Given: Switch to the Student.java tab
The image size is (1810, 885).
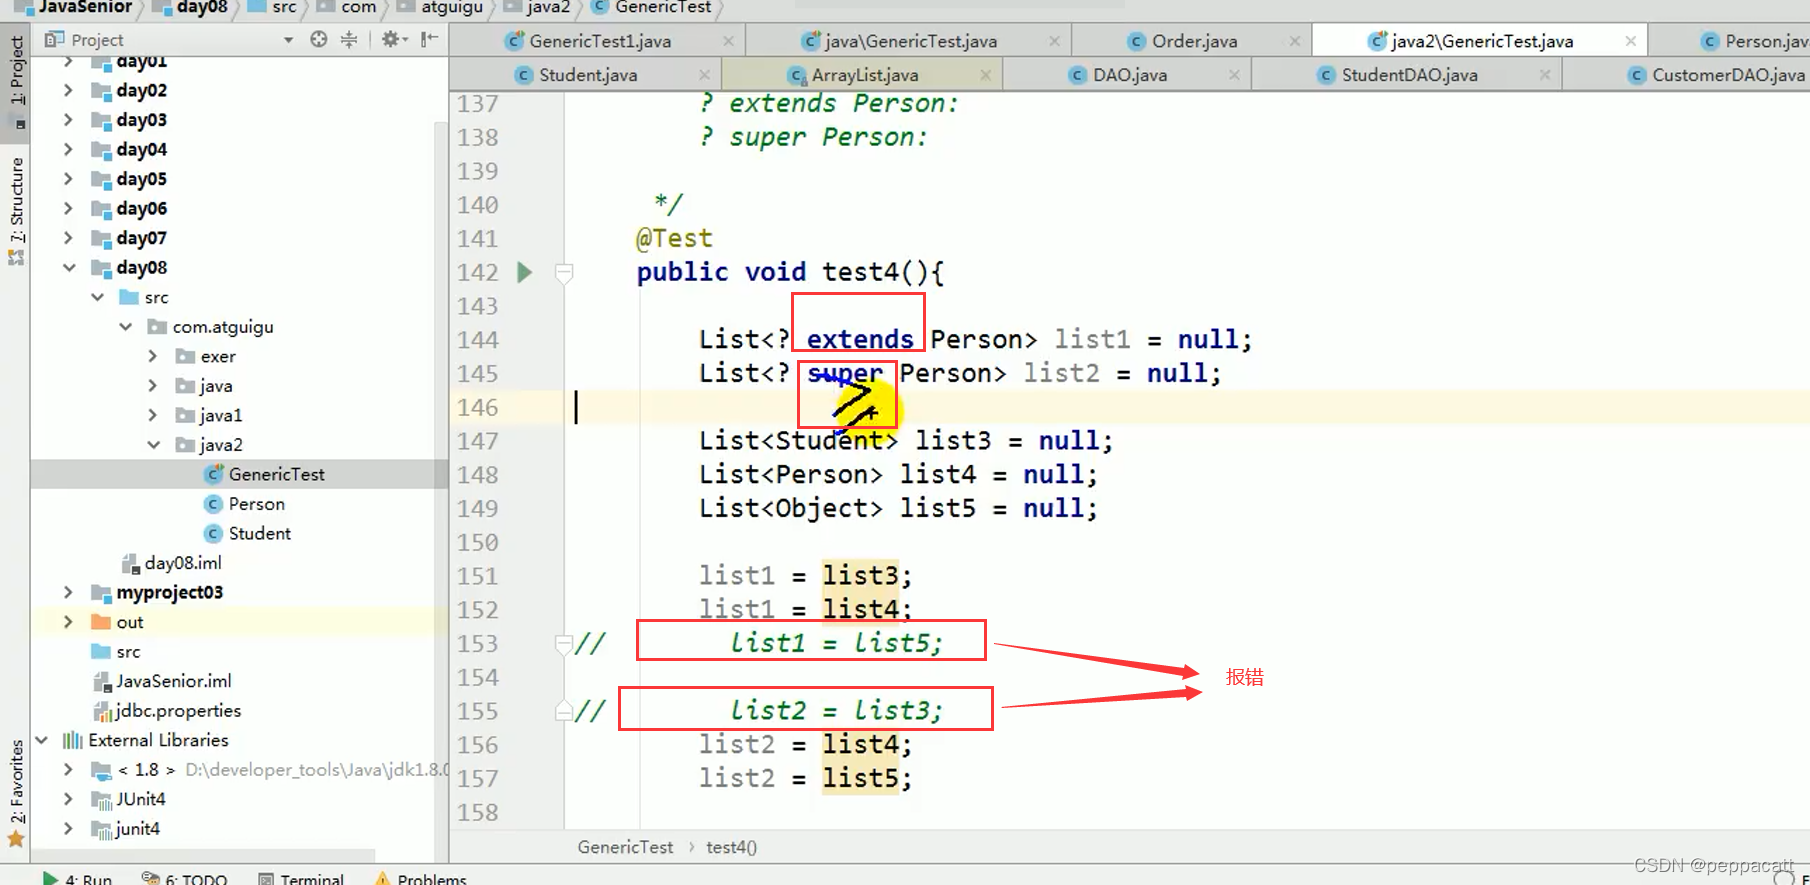Looking at the screenshot, I should [x=587, y=75].
